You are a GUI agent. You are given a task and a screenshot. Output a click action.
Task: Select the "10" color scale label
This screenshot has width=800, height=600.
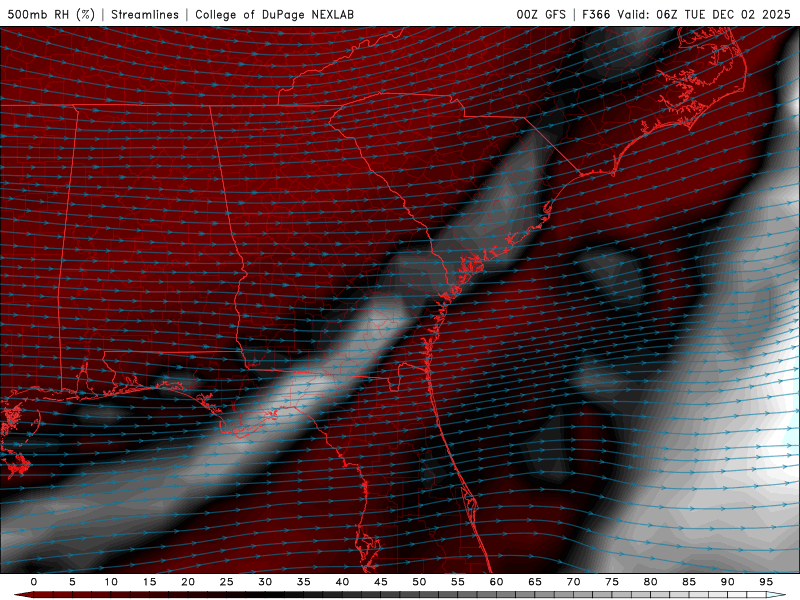tap(111, 582)
